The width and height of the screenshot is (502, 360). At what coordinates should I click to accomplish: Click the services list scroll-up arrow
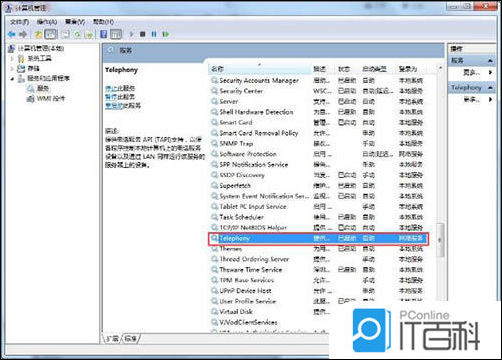(x=440, y=68)
